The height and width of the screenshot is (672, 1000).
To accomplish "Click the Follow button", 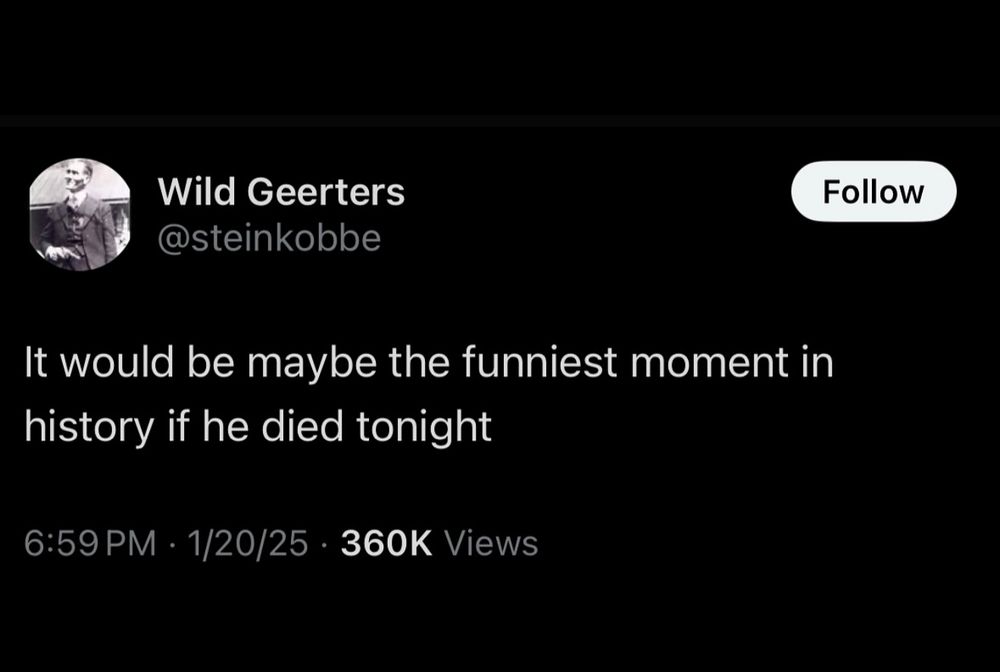I will [x=873, y=191].
